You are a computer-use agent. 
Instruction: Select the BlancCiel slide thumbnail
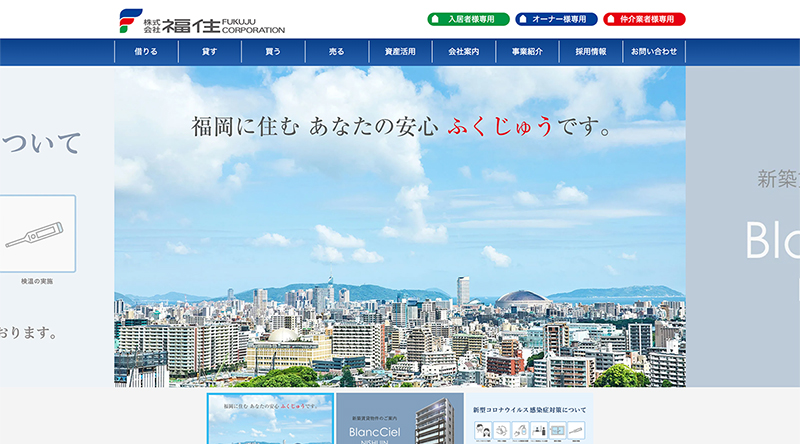pyautogui.click(x=400, y=418)
